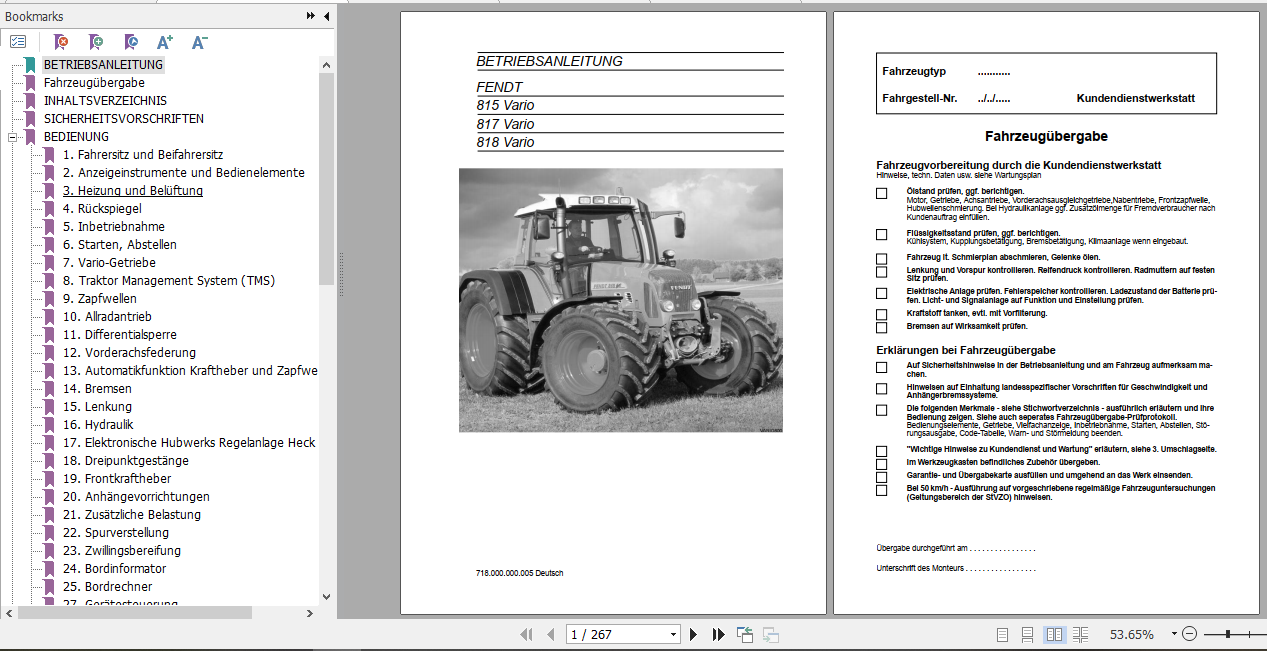Open bookmark 20. Anhängevorrichtungen
This screenshot has width=1267, height=651.
tap(136, 497)
